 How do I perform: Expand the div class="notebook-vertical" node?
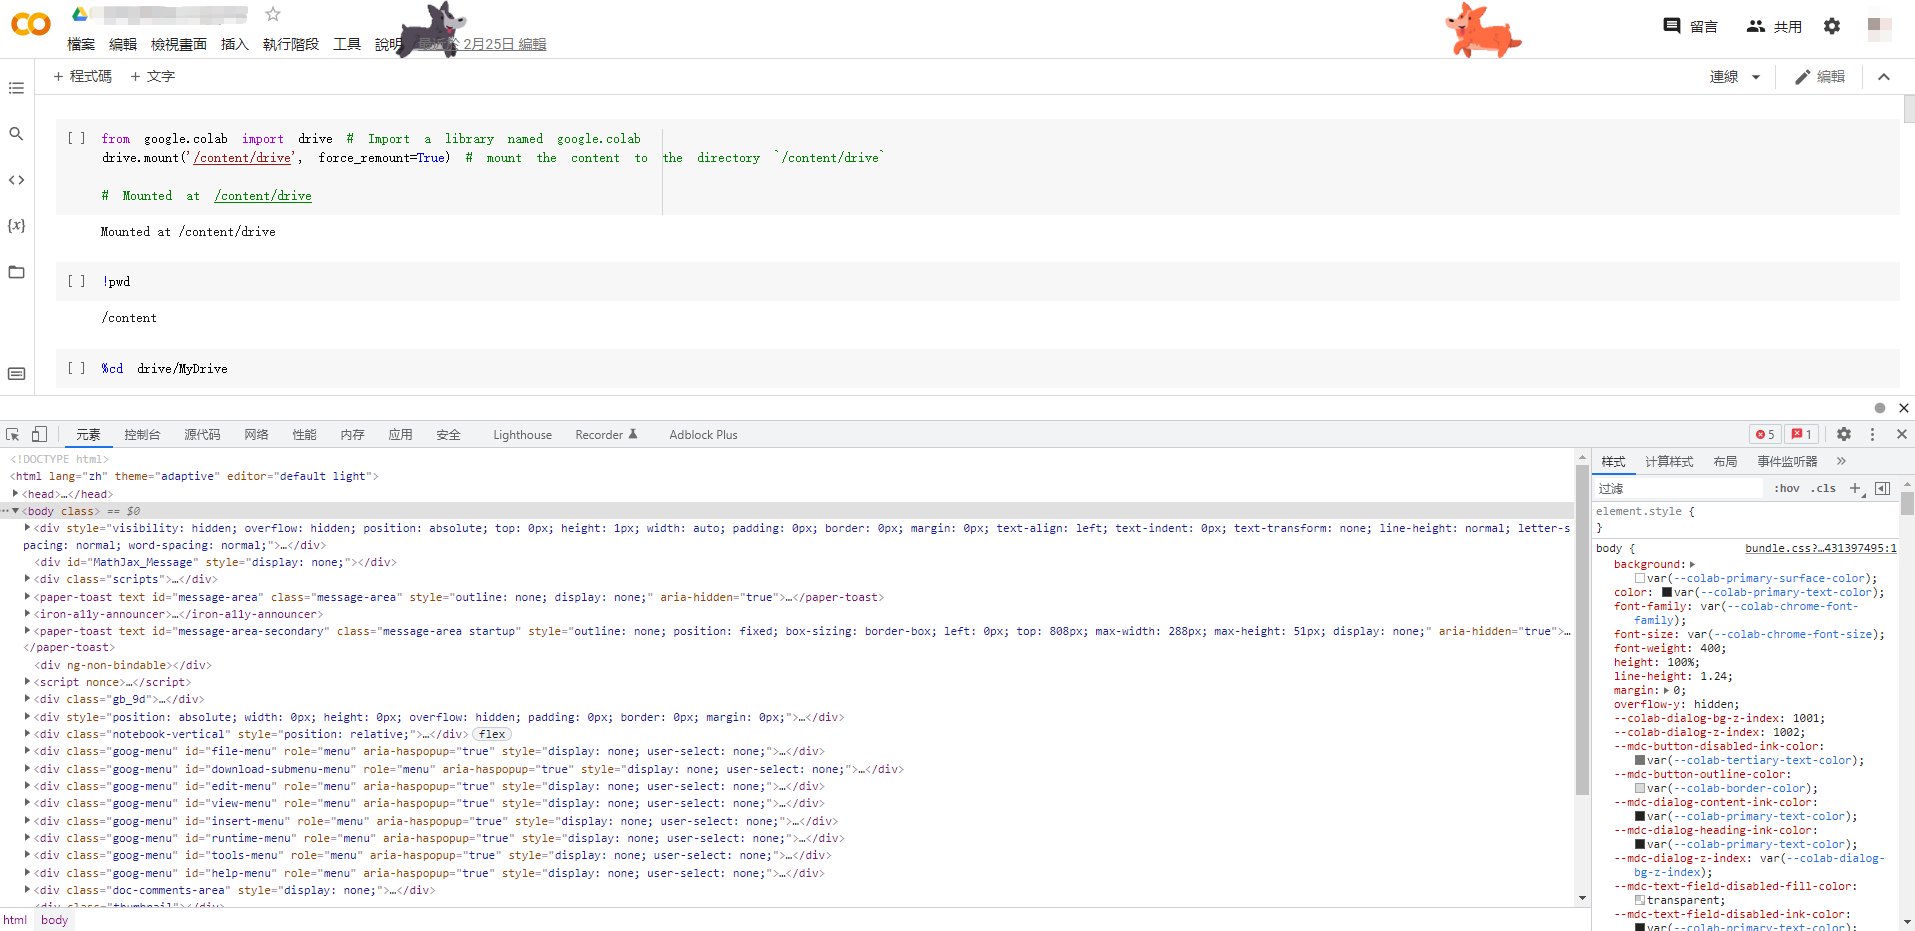tap(27, 734)
